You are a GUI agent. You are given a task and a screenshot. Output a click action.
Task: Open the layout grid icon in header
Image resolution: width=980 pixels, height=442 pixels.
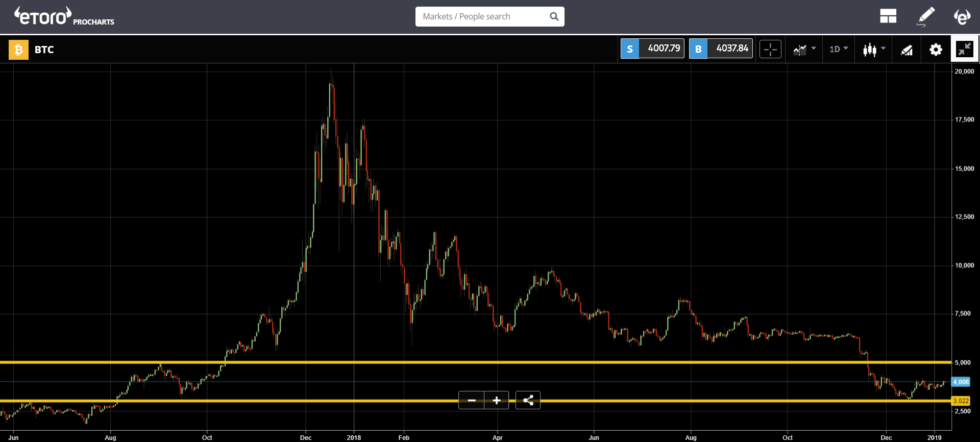click(888, 16)
